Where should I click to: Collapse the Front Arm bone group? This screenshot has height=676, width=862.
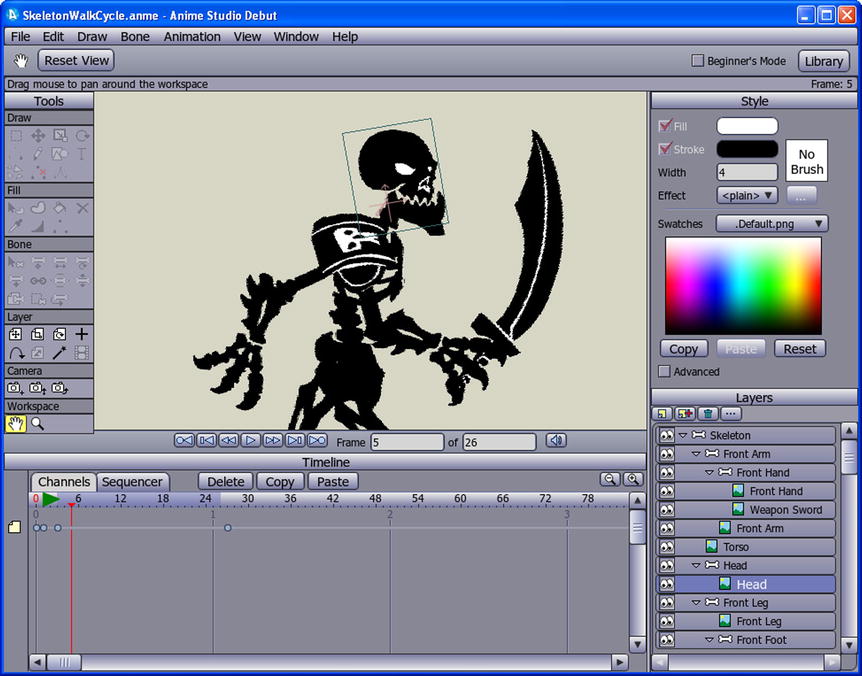[x=696, y=454]
